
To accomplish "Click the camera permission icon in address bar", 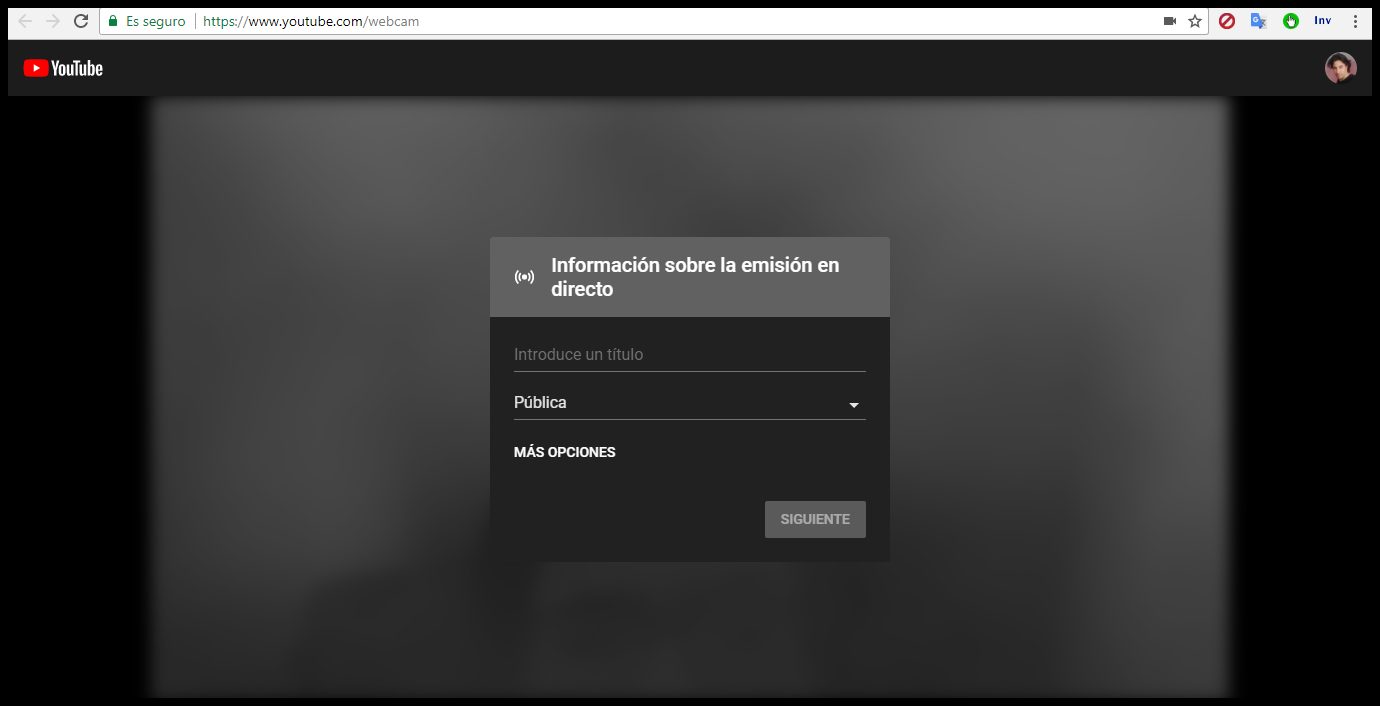I will pyautogui.click(x=1169, y=21).
